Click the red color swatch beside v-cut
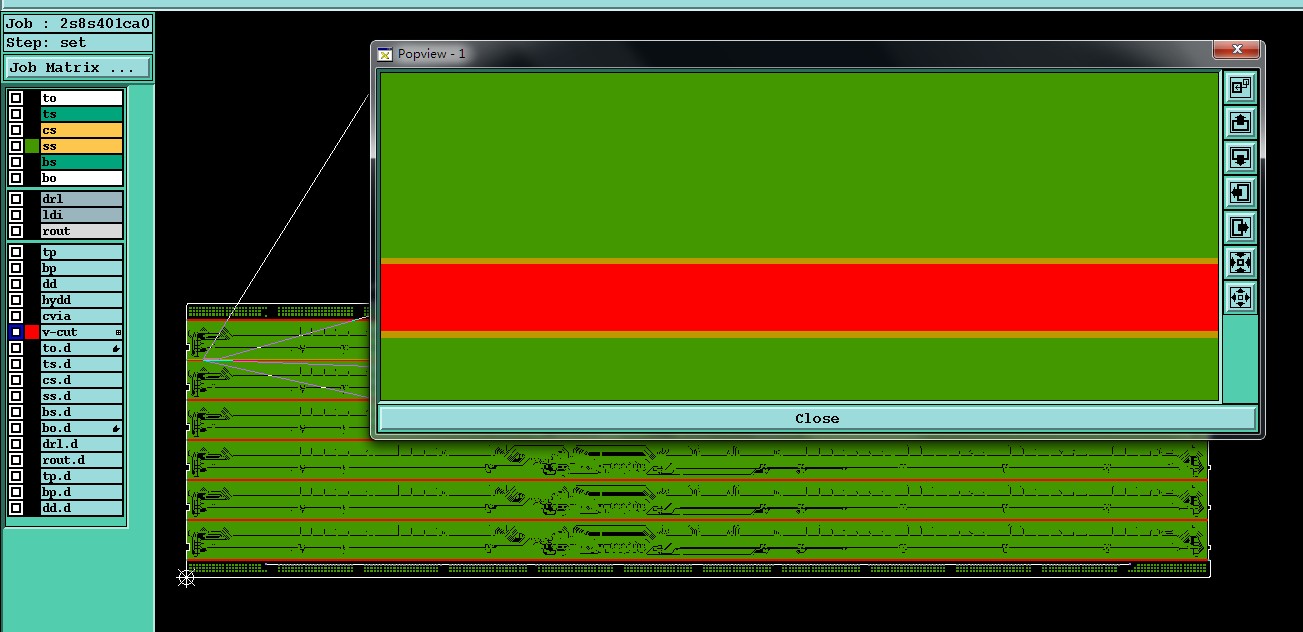Image resolution: width=1303 pixels, height=632 pixels. pyautogui.click(x=32, y=332)
